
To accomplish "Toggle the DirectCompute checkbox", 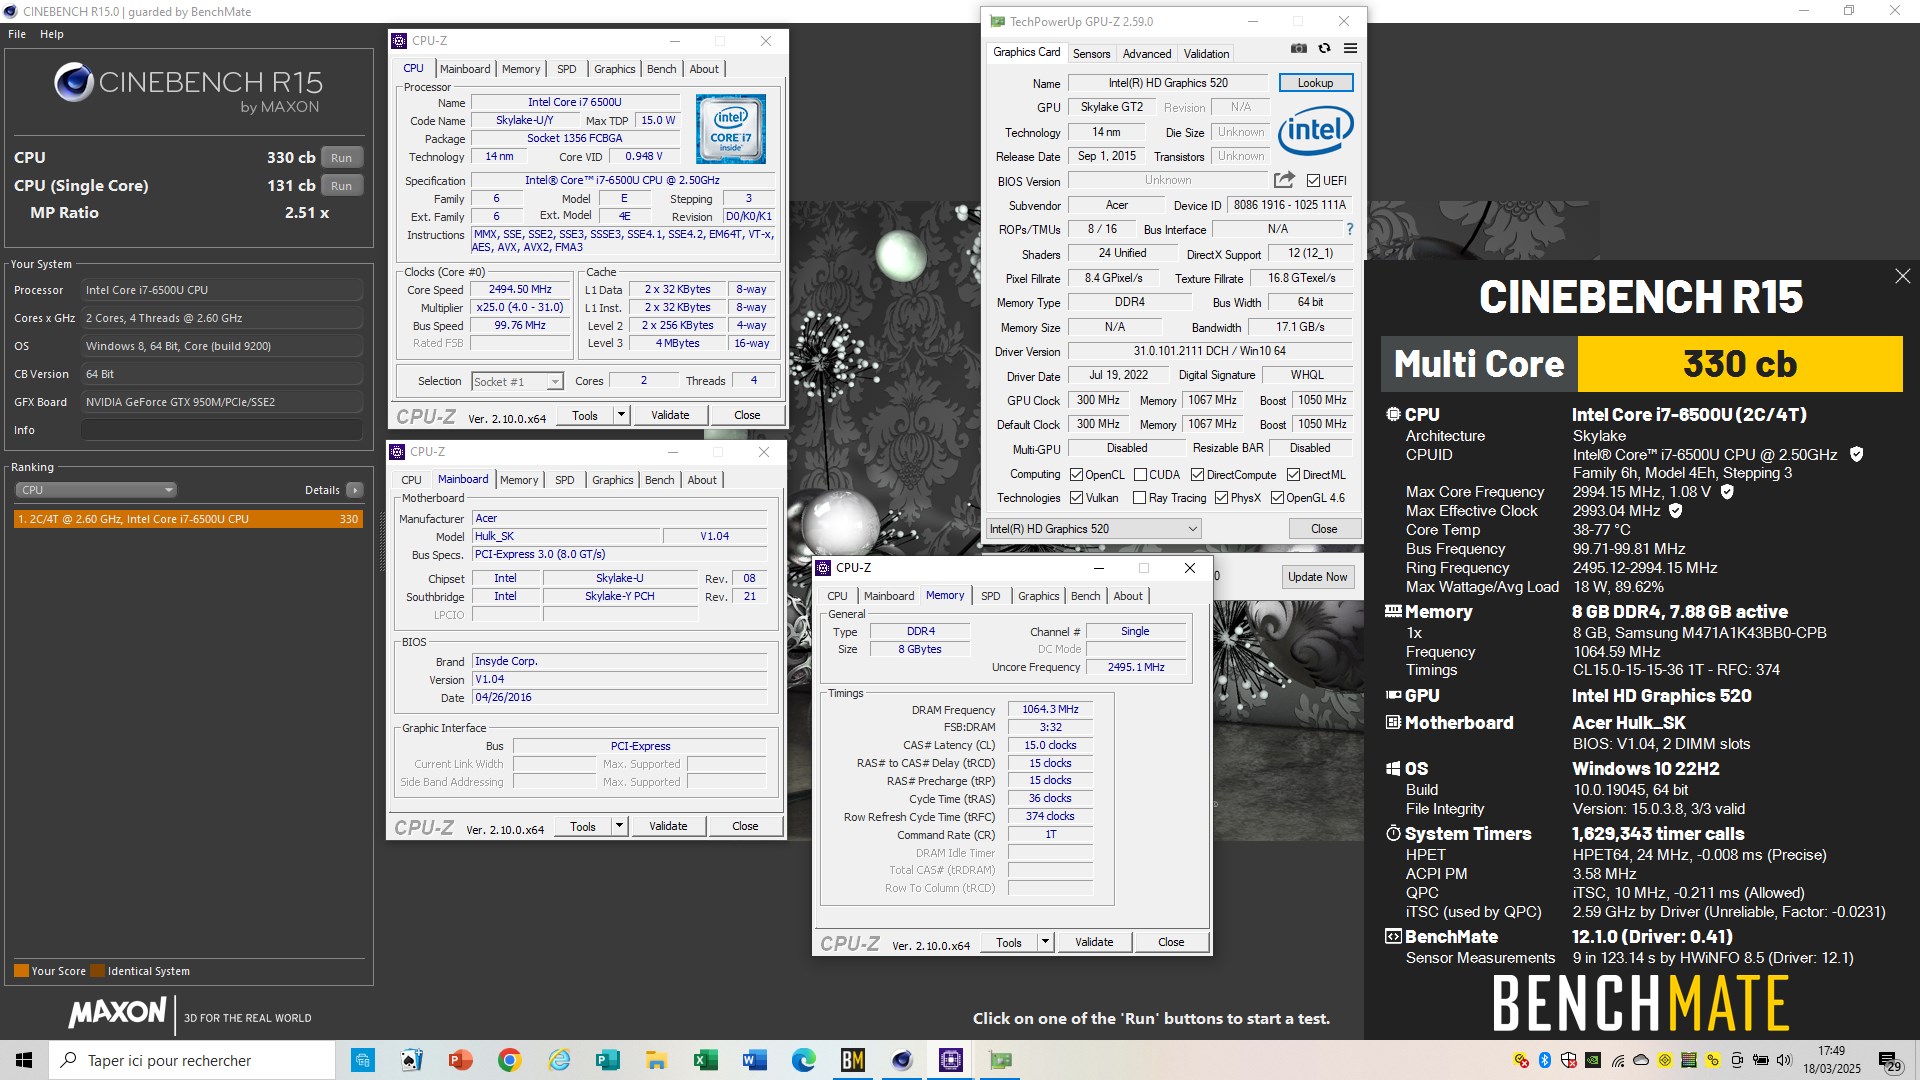I will click(x=1197, y=475).
